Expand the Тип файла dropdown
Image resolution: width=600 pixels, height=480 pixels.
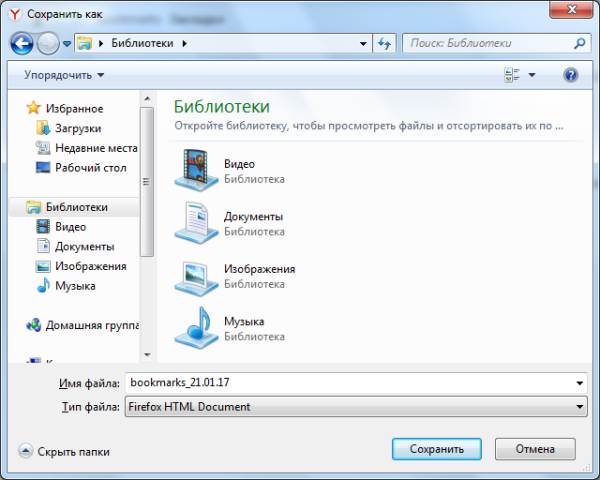point(580,407)
